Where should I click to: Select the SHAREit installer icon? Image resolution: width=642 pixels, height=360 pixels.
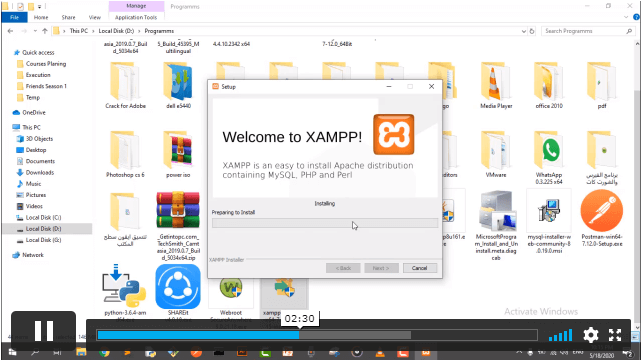178,287
